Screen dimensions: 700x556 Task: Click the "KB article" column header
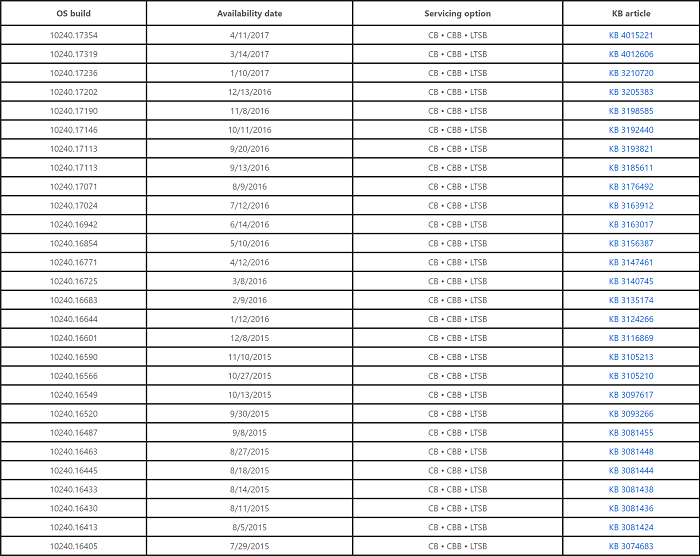pos(631,13)
